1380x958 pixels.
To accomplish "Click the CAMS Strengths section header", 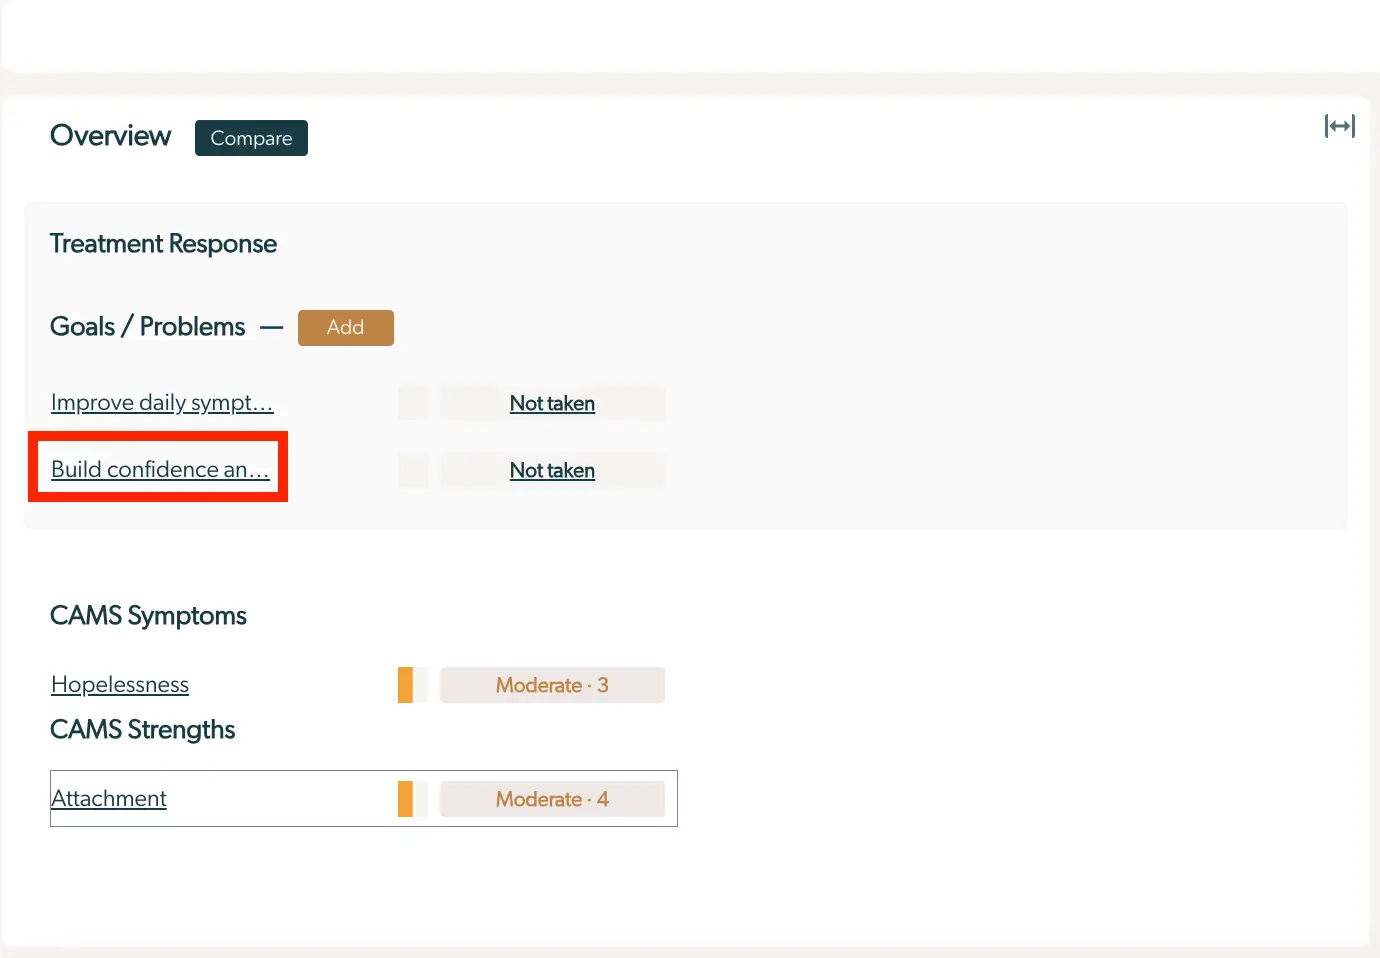I will [142, 730].
